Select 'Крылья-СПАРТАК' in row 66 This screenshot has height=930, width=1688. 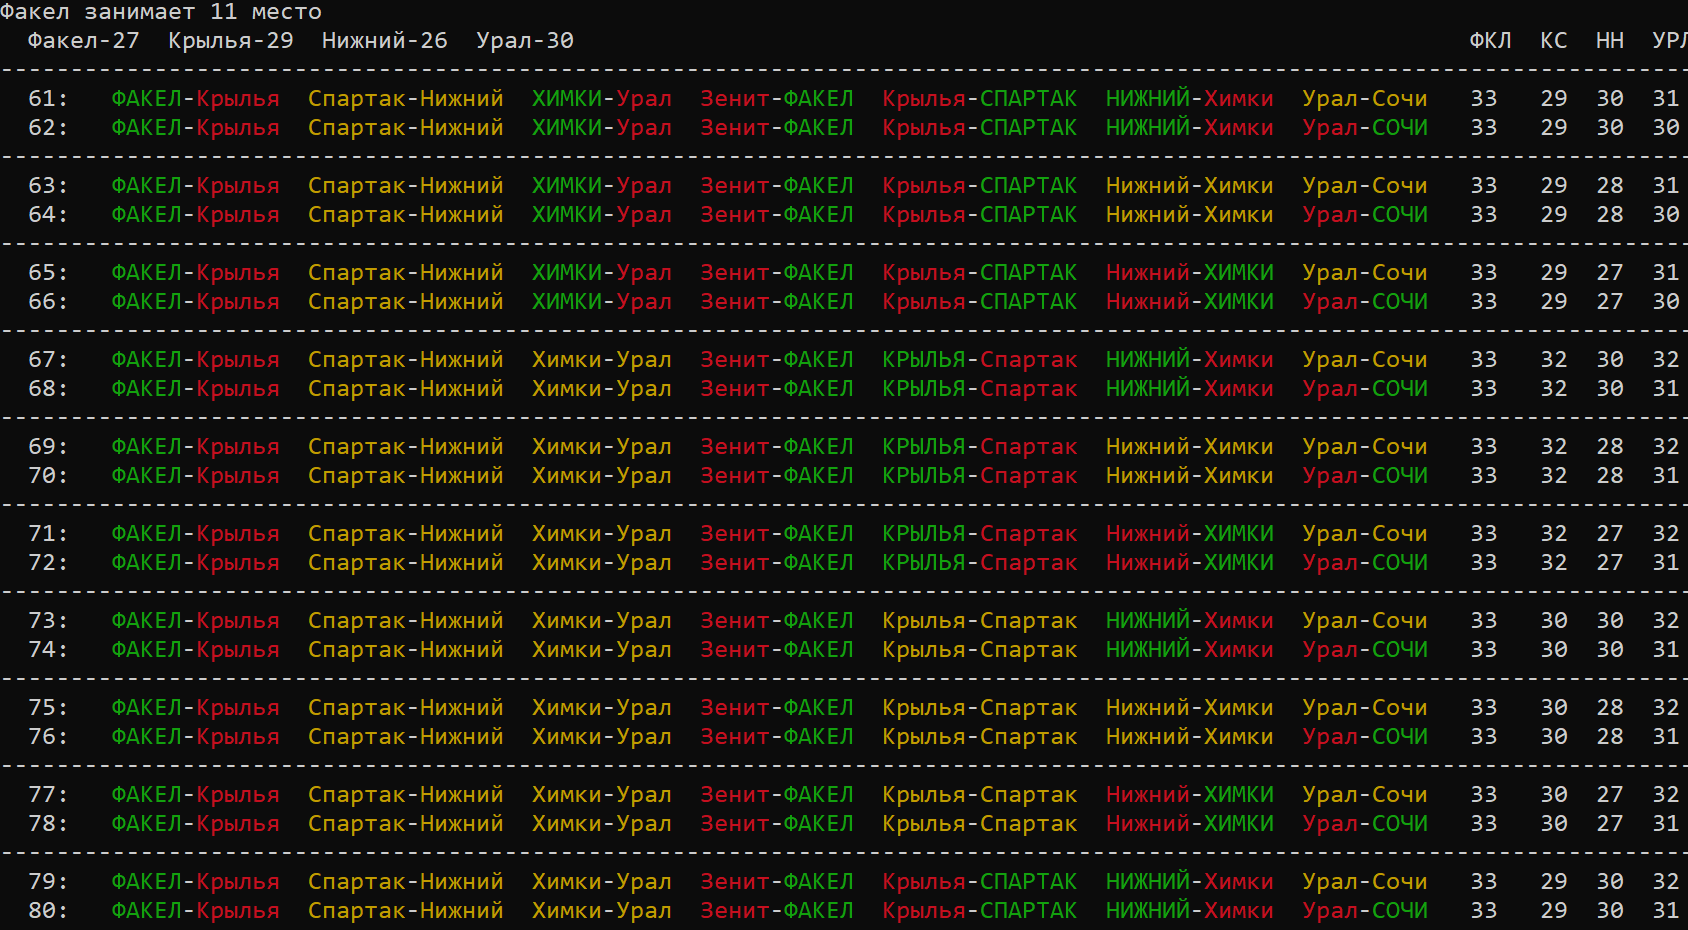click(x=980, y=302)
